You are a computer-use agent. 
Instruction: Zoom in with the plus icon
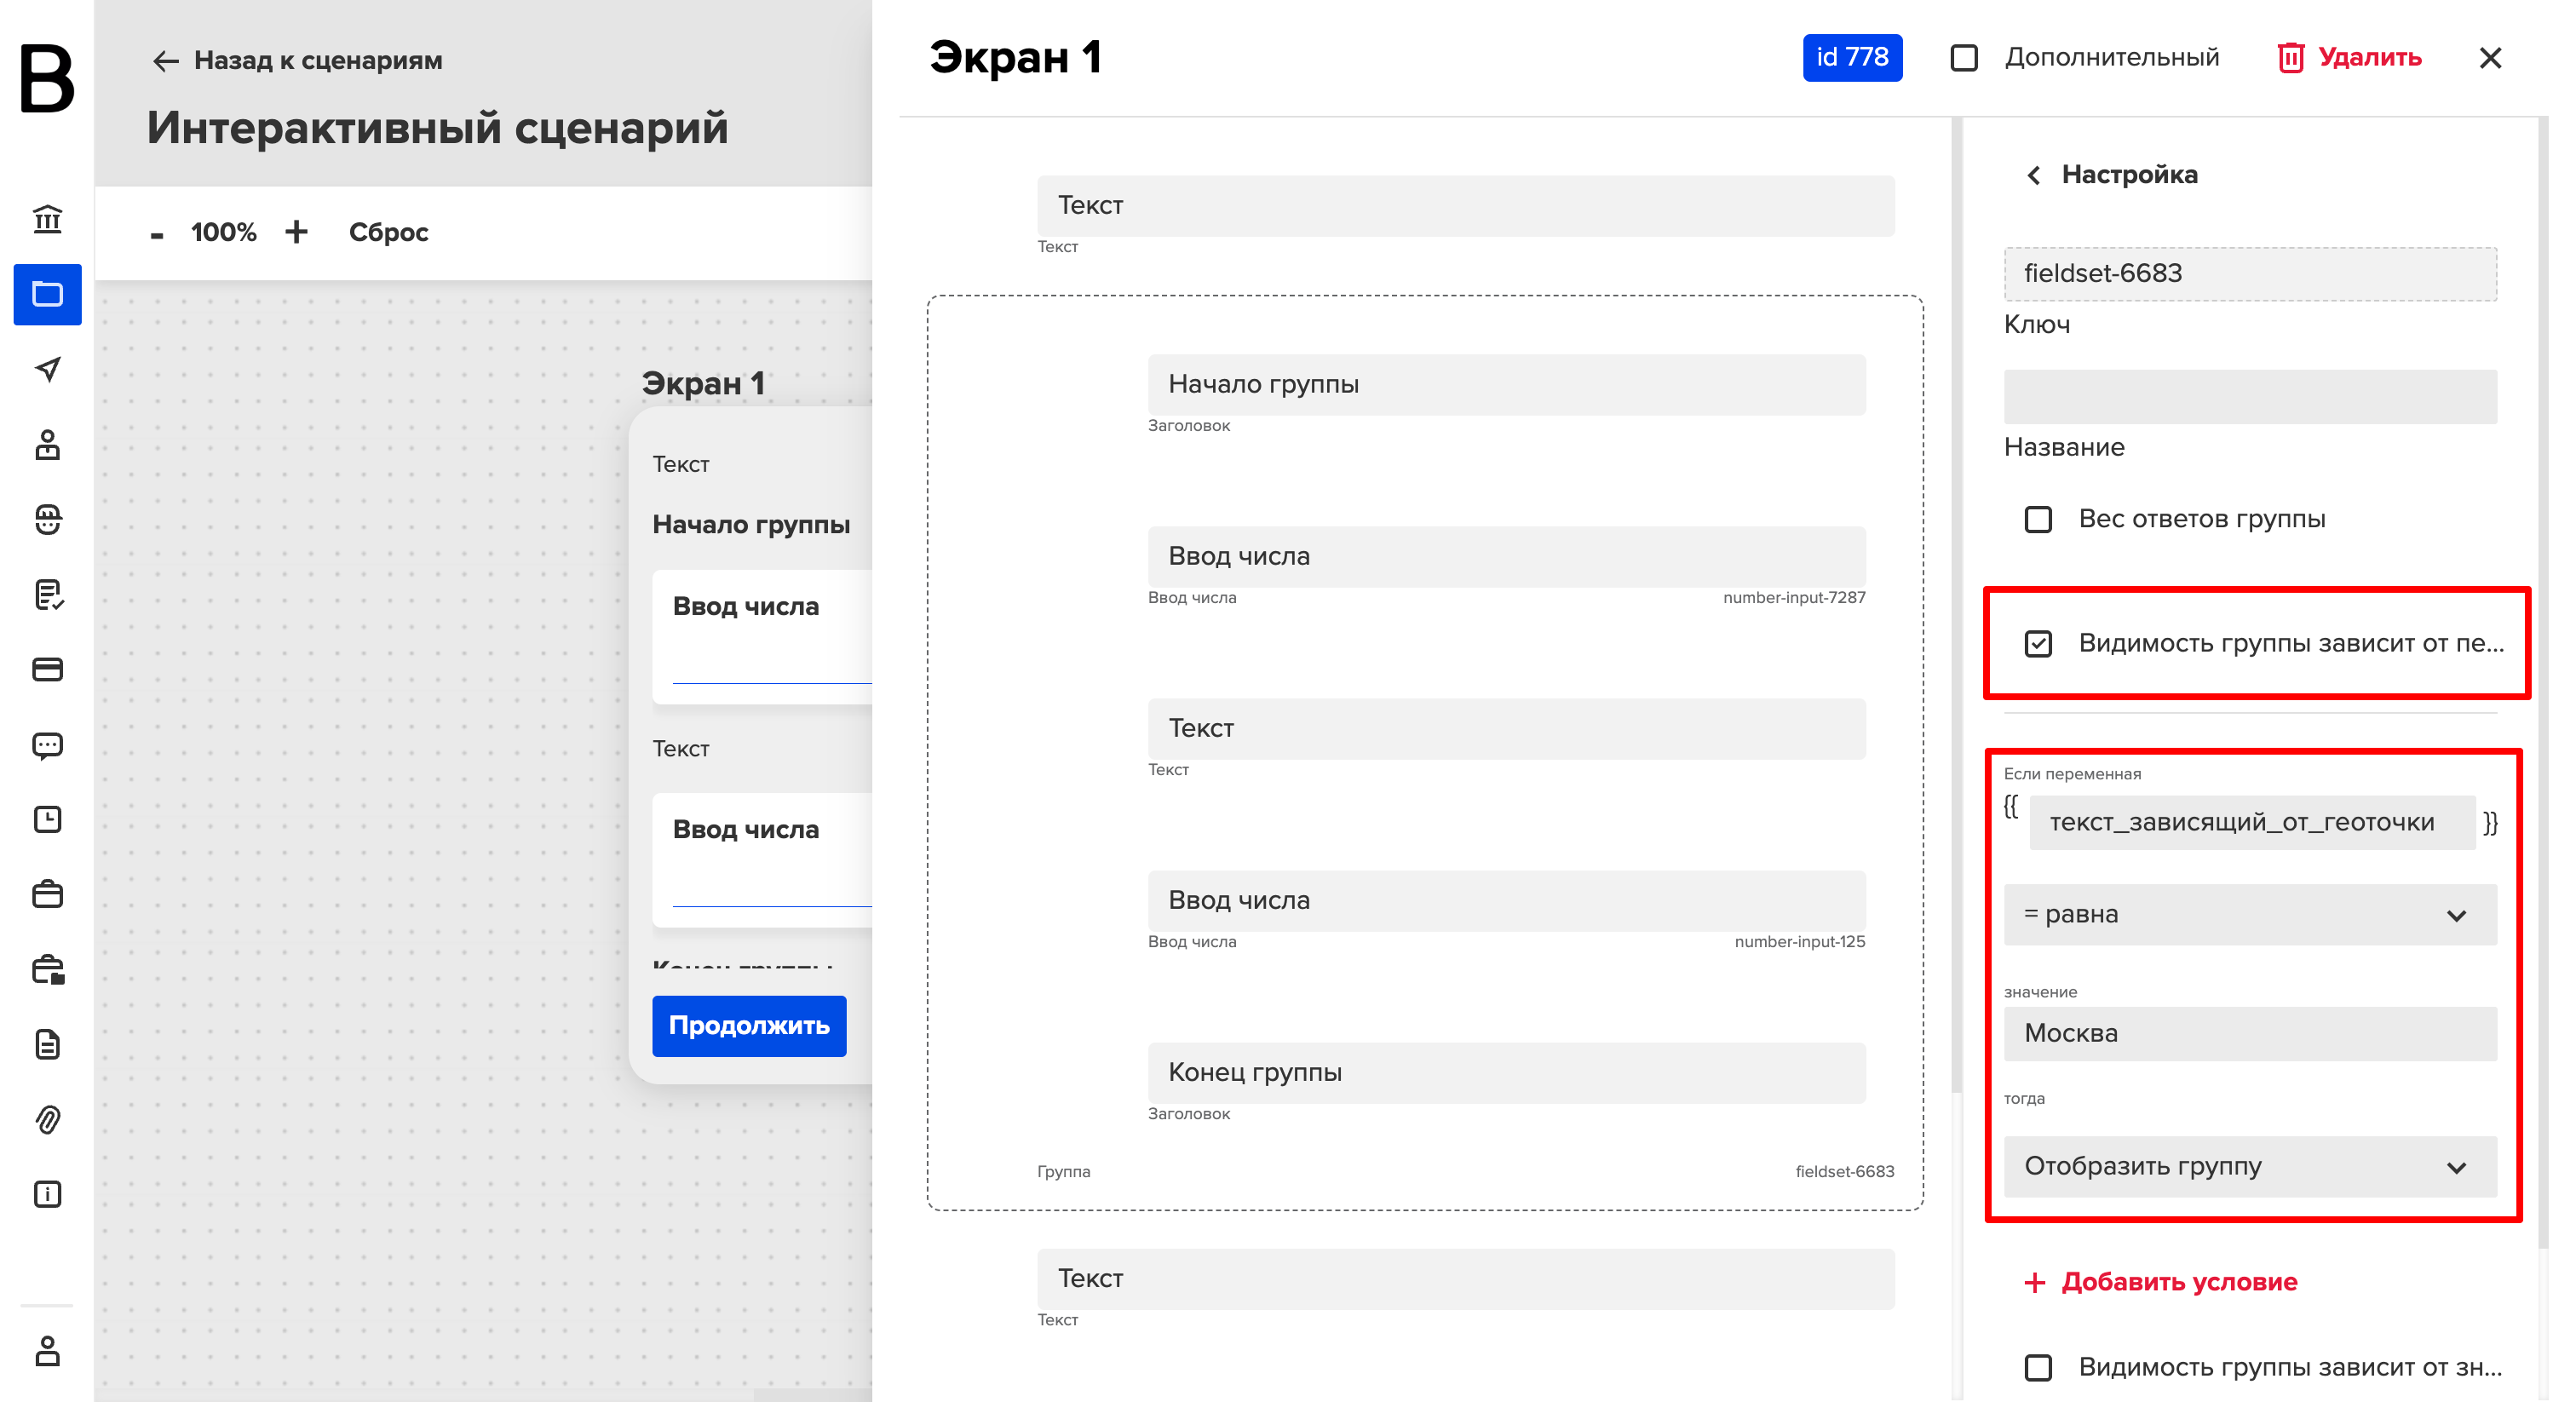coord(296,232)
